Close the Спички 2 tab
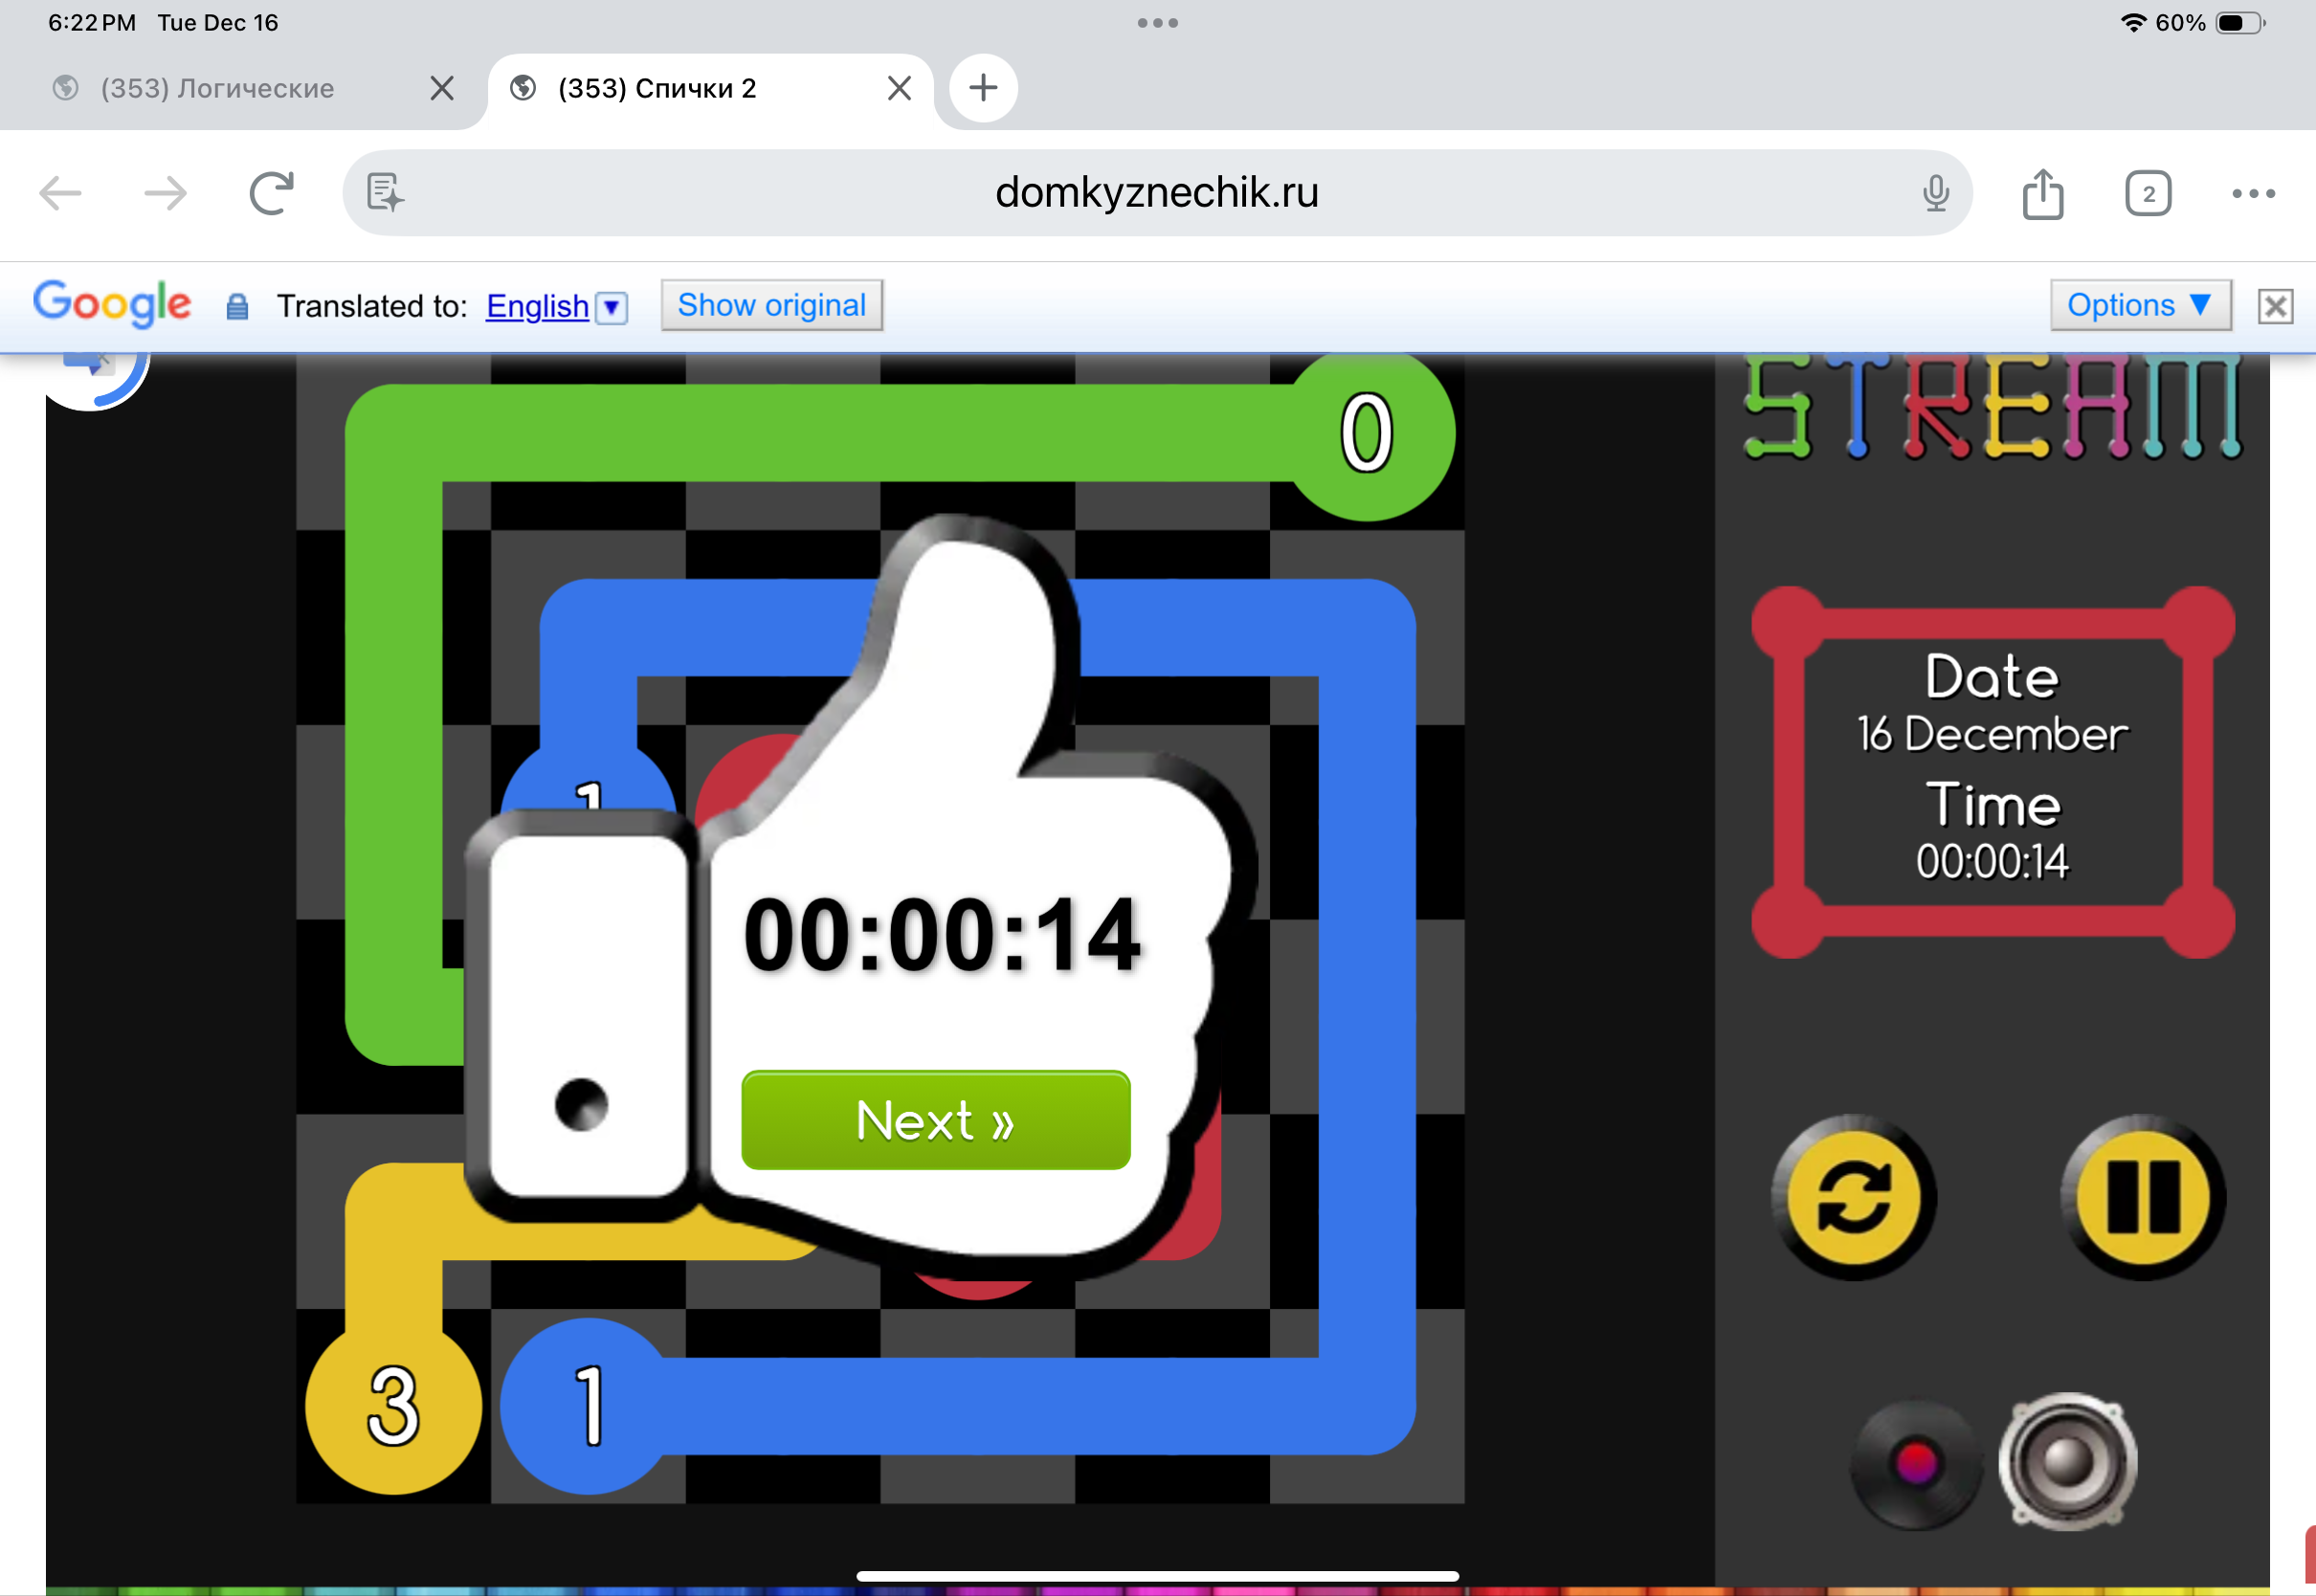This screenshot has height=1596, width=2316. 898,88
